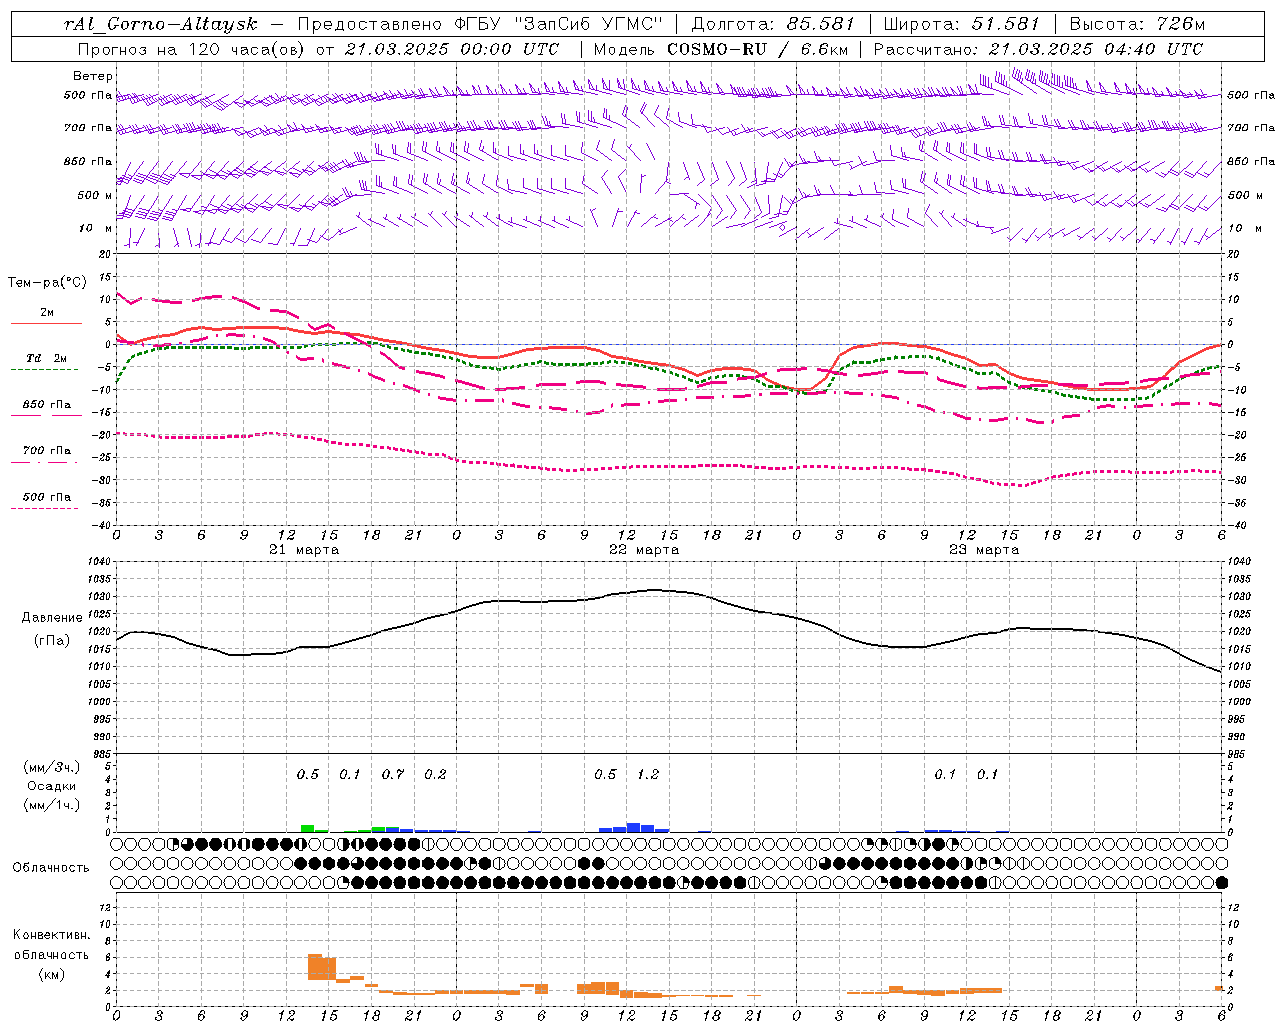The width and height of the screenshot is (1280, 1024).
Task: Click the calculation timestamp 21.03.2025 04:40 UTC
Action: tap(1096, 49)
